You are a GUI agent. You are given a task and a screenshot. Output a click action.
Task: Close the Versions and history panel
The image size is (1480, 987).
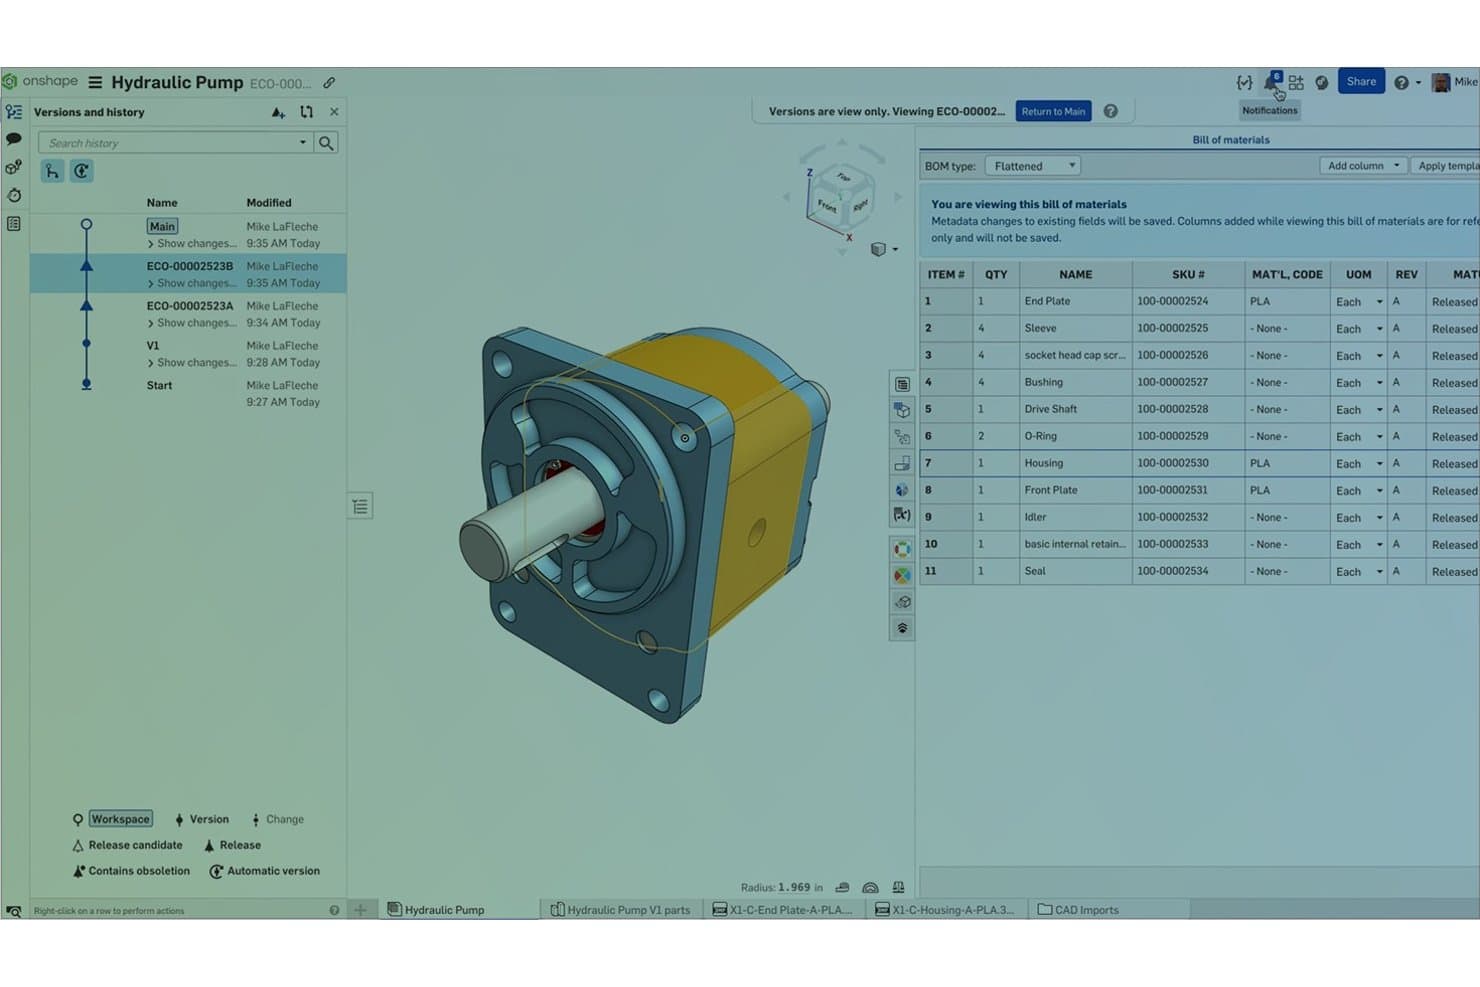(x=334, y=112)
